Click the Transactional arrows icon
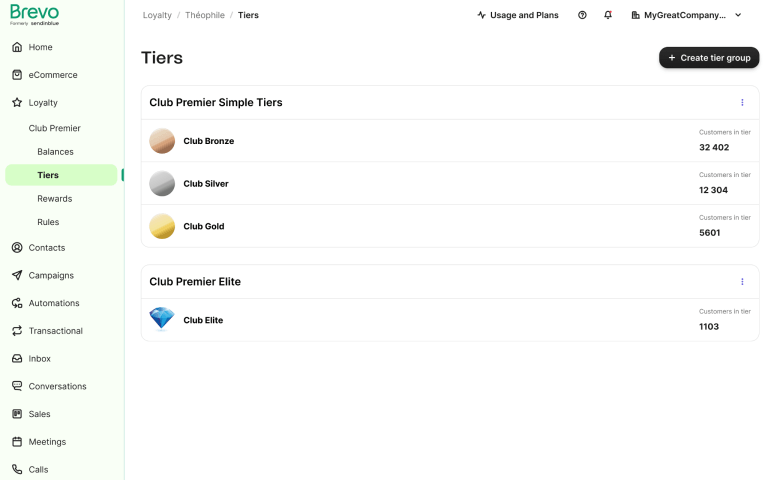Viewport: 768px width, 480px height. point(17,331)
